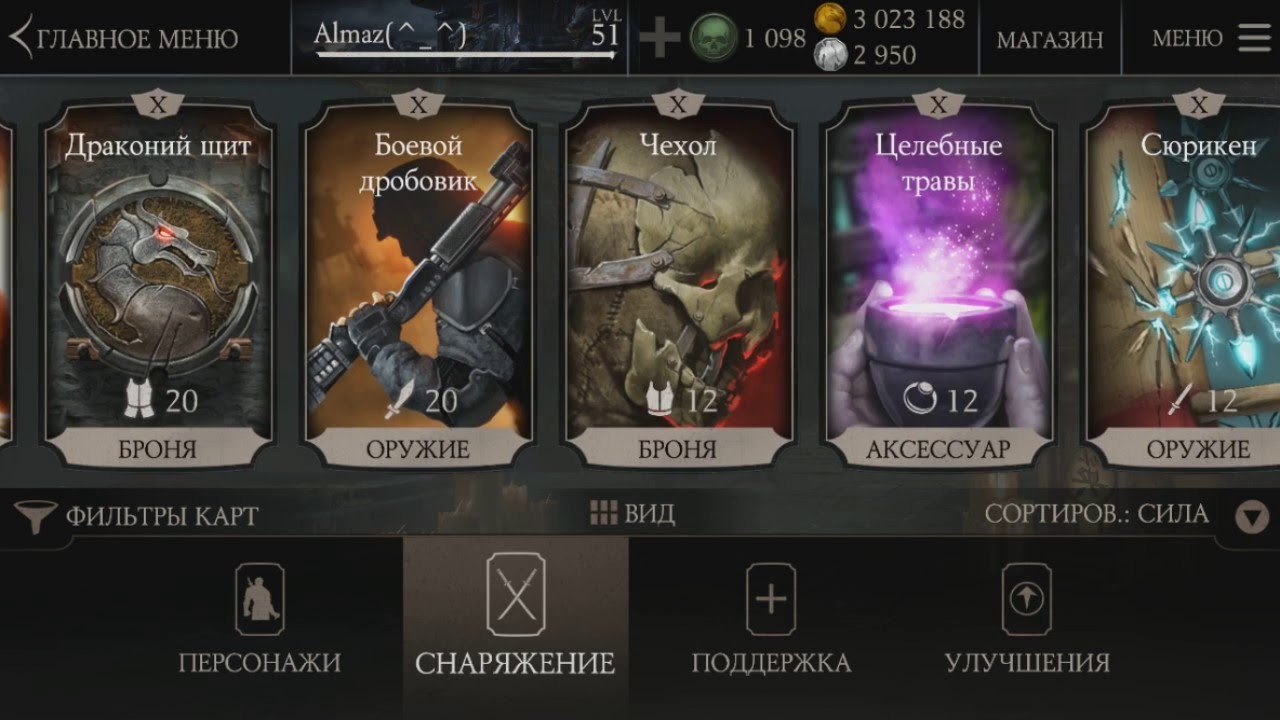Select the Сюрикен weapon card
1280x720 pixels.
[1183, 285]
